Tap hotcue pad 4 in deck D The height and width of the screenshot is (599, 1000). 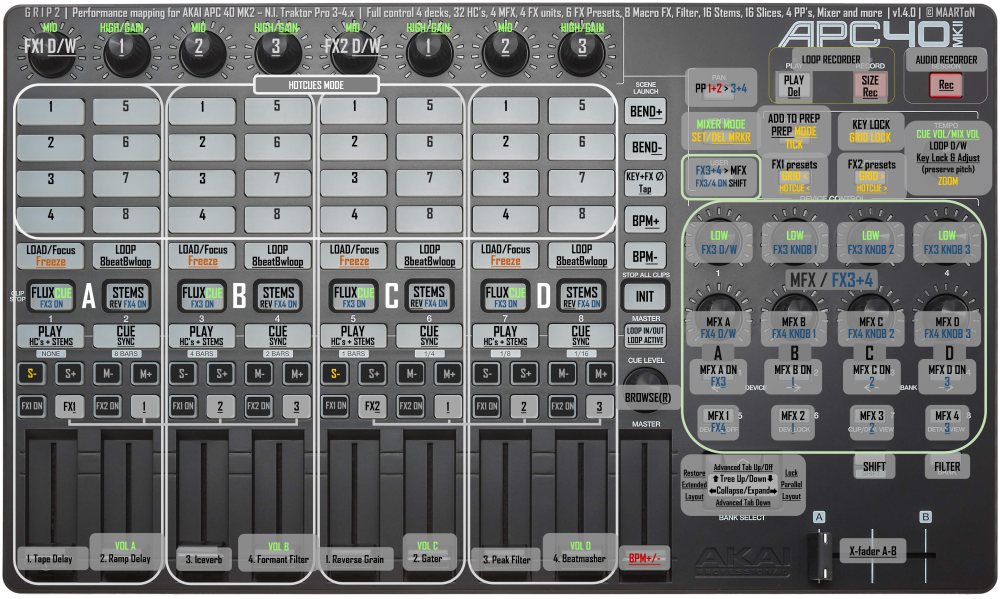[x=506, y=219]
